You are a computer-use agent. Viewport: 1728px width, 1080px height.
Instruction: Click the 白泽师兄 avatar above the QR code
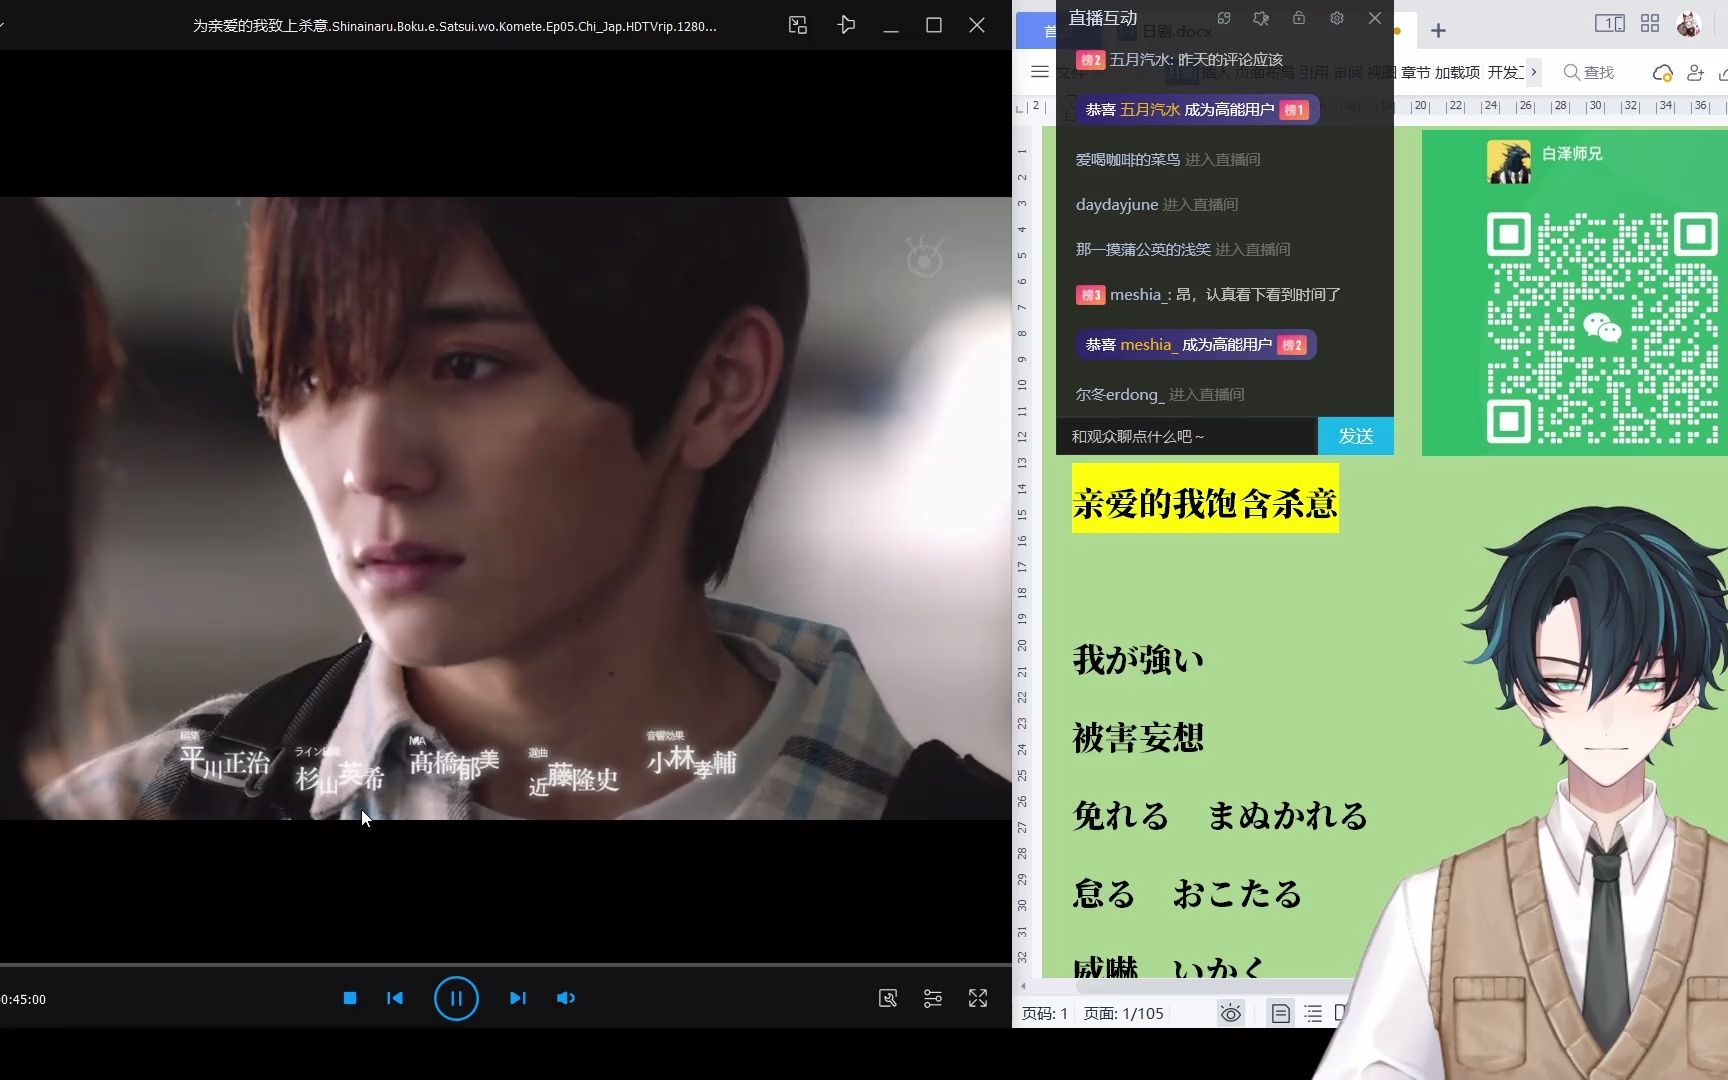pyautogui.click(x=1509, y=161)
